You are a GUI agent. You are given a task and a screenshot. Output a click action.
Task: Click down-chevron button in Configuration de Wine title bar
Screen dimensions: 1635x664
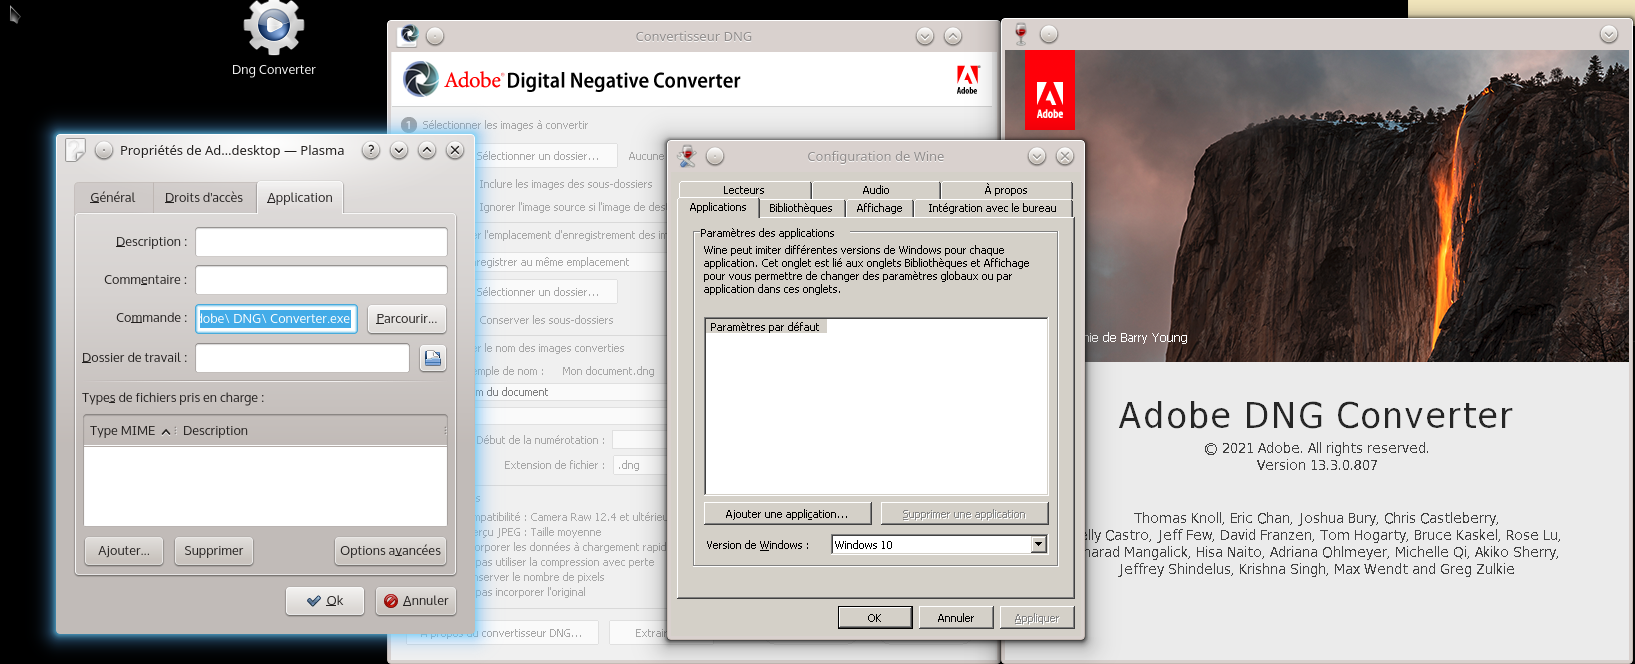[1037, 156]
